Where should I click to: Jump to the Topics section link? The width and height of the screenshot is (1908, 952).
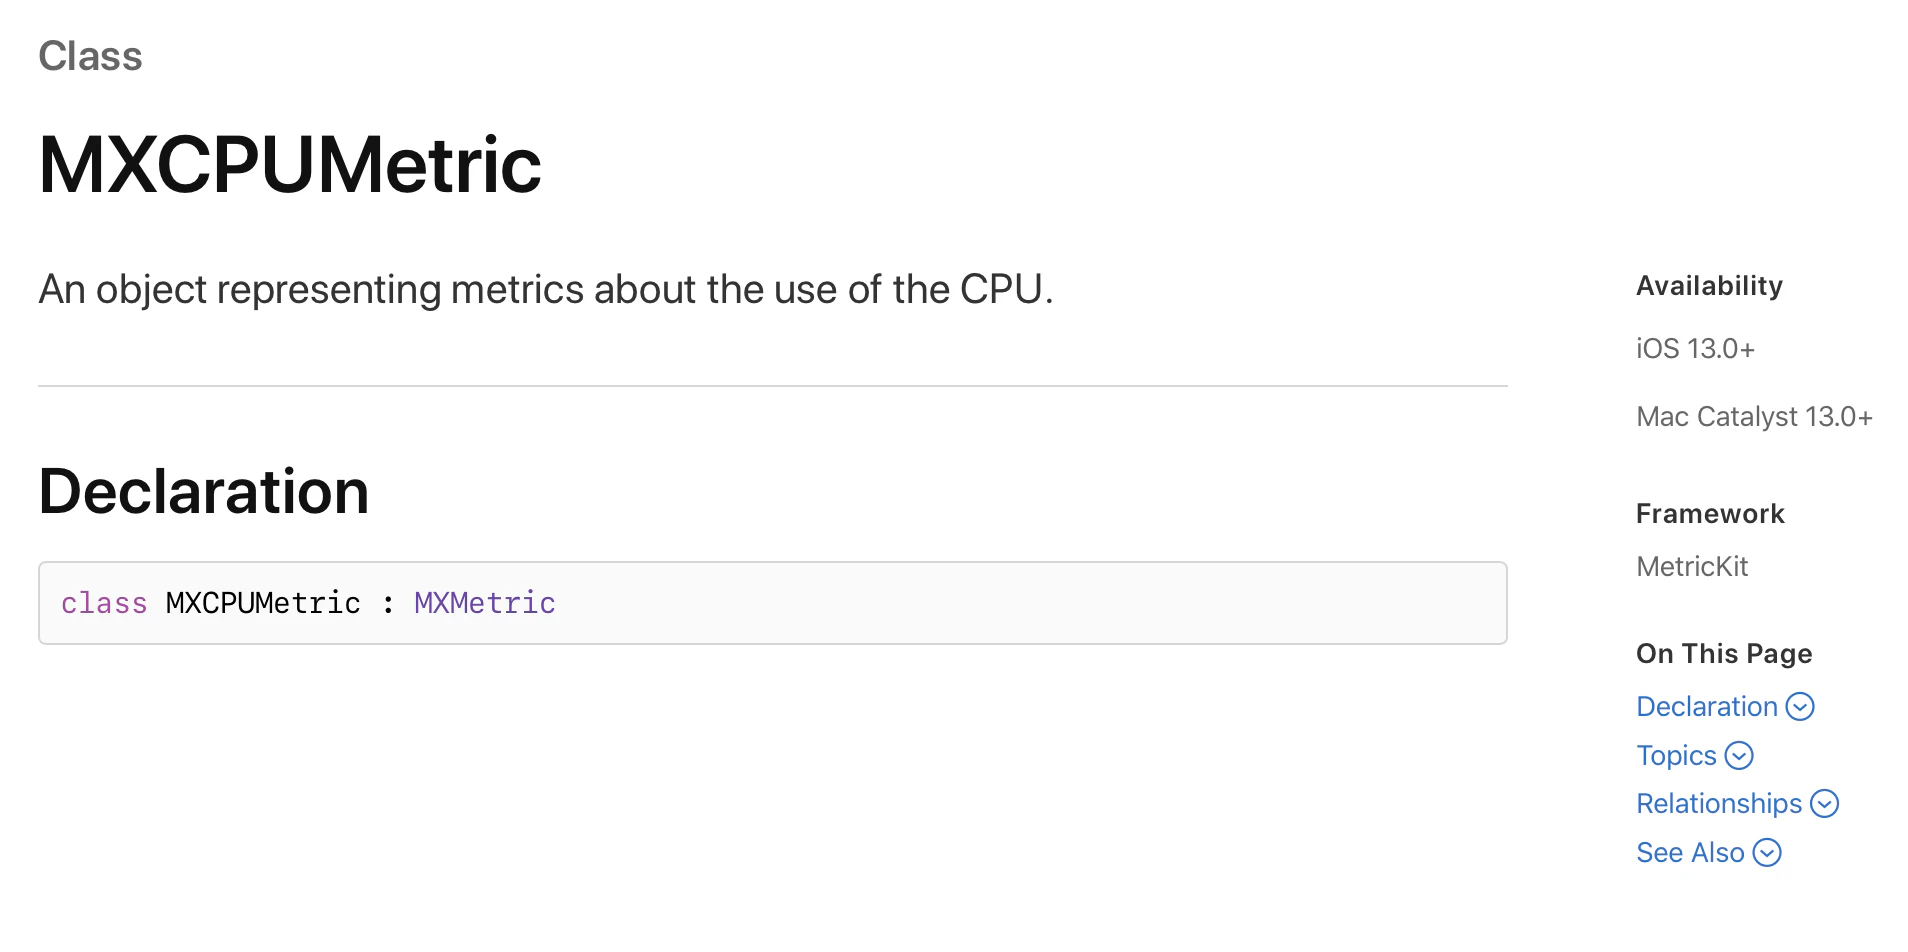(1676, 756)
